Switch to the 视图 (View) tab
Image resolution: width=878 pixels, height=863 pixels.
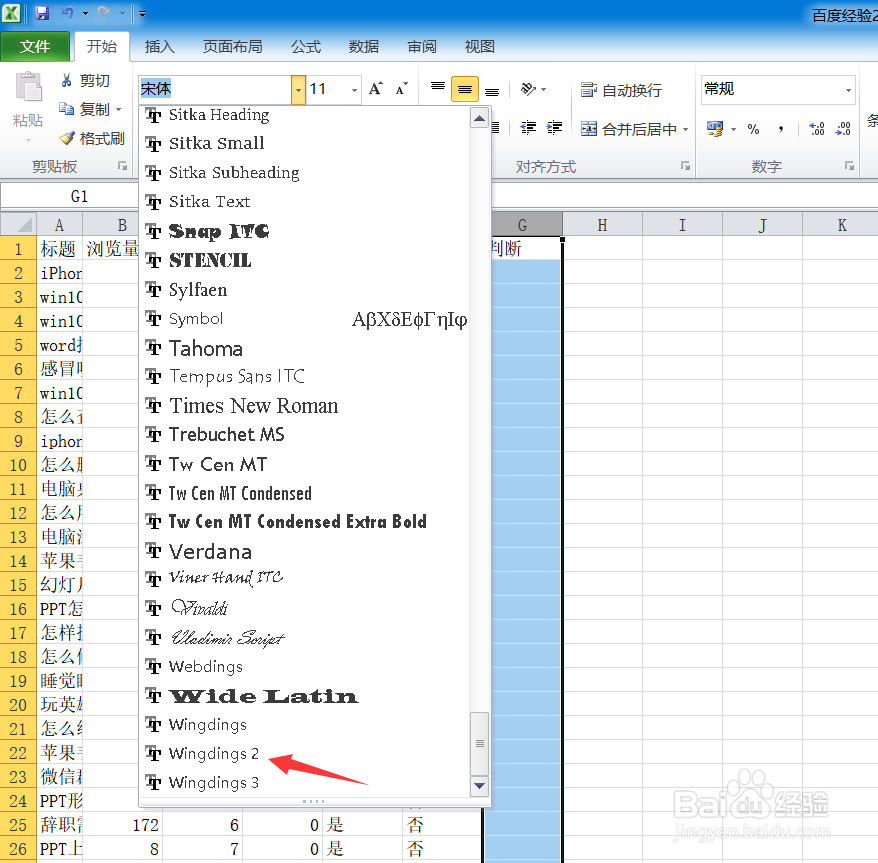(x=479, y=46)
